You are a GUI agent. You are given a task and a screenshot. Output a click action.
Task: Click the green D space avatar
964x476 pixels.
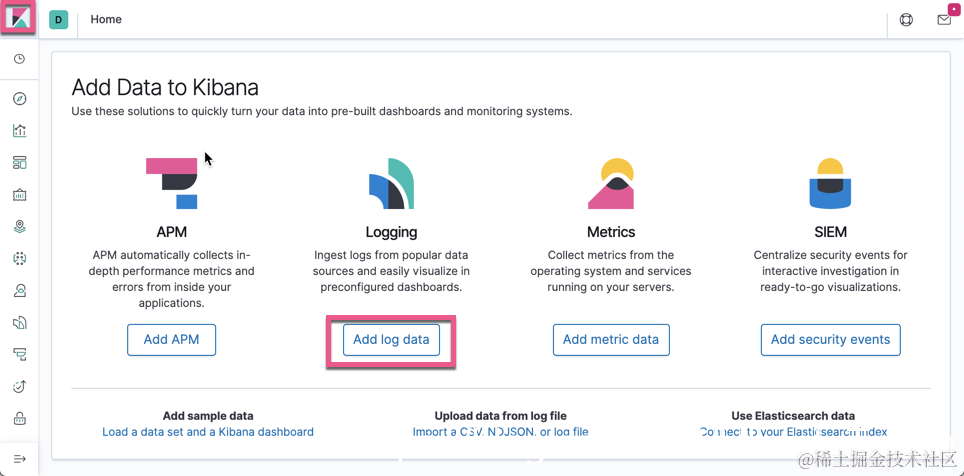coord(58,20)
